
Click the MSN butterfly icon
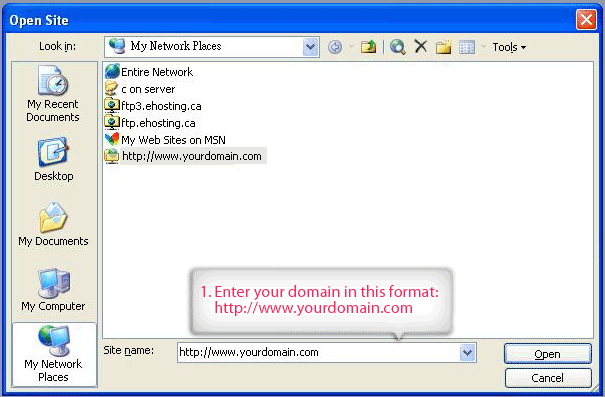click(112, 139)
